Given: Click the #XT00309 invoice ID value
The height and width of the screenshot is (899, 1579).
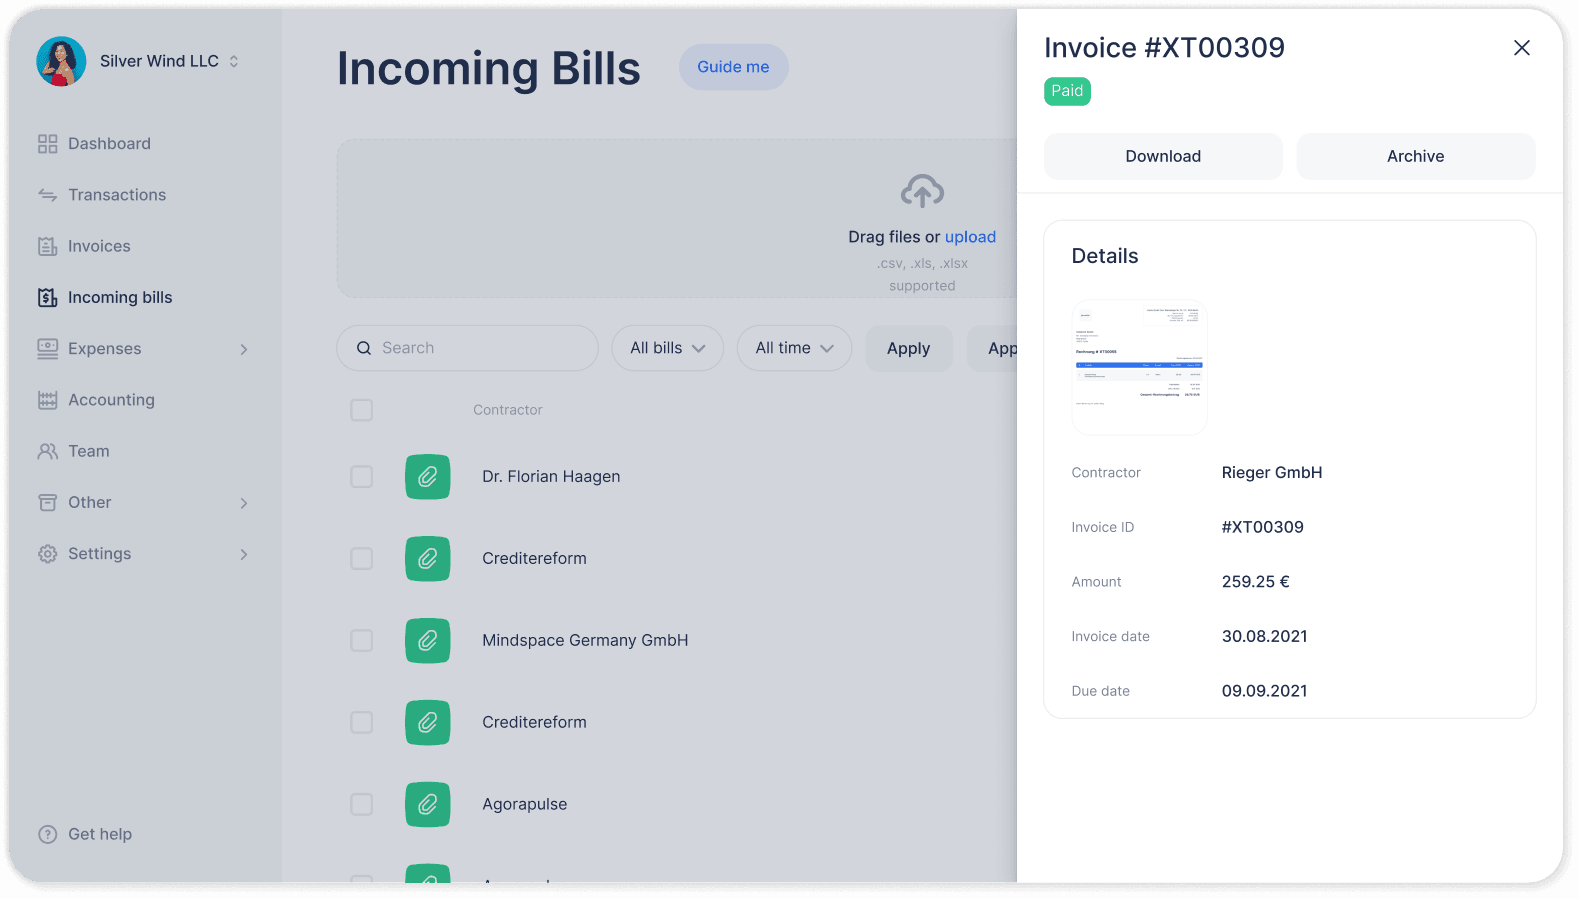Looking at the screenshot, I should click(1262, 527).
